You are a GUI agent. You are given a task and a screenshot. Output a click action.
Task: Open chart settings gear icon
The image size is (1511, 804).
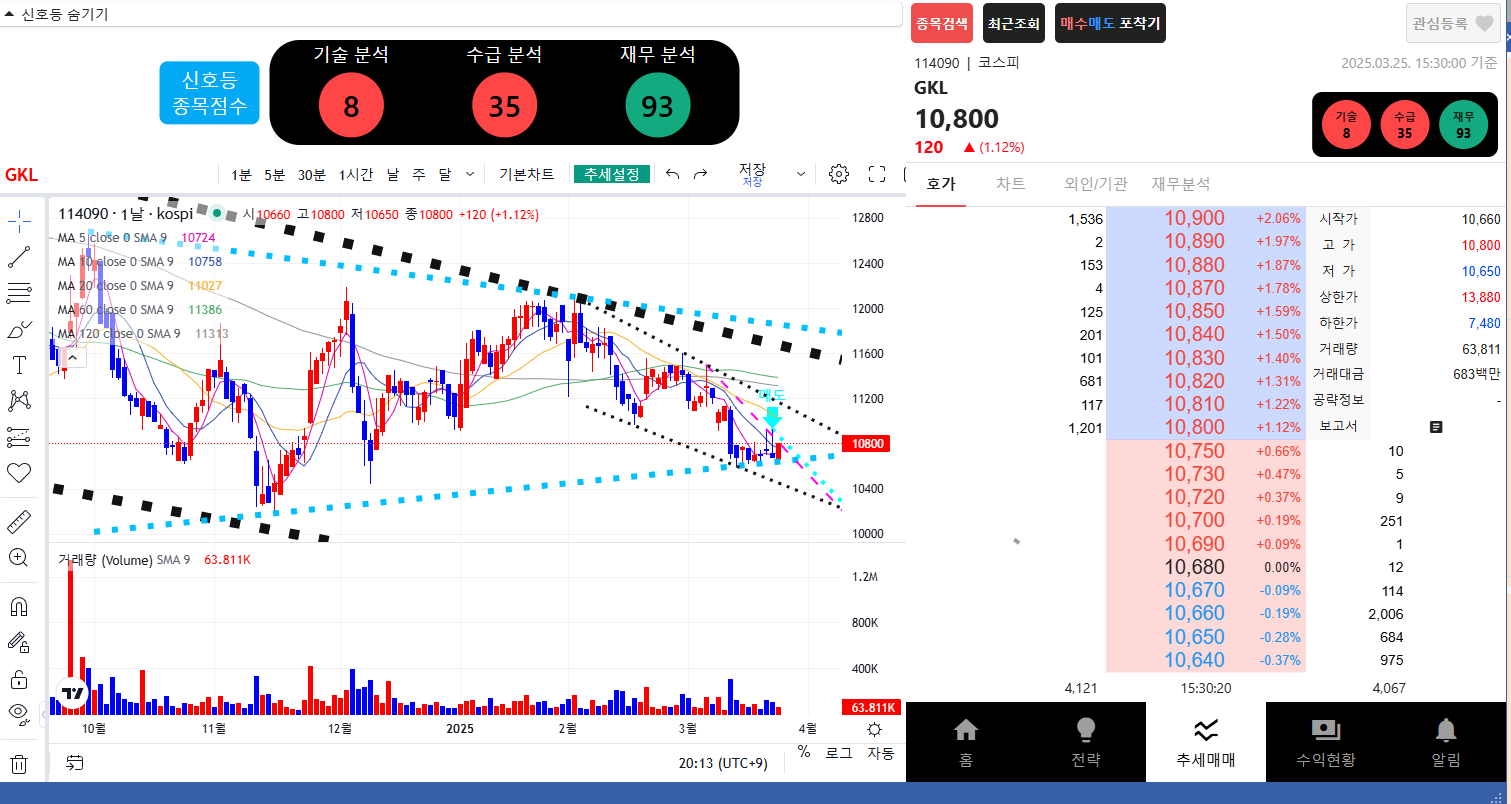pos(839,174)
